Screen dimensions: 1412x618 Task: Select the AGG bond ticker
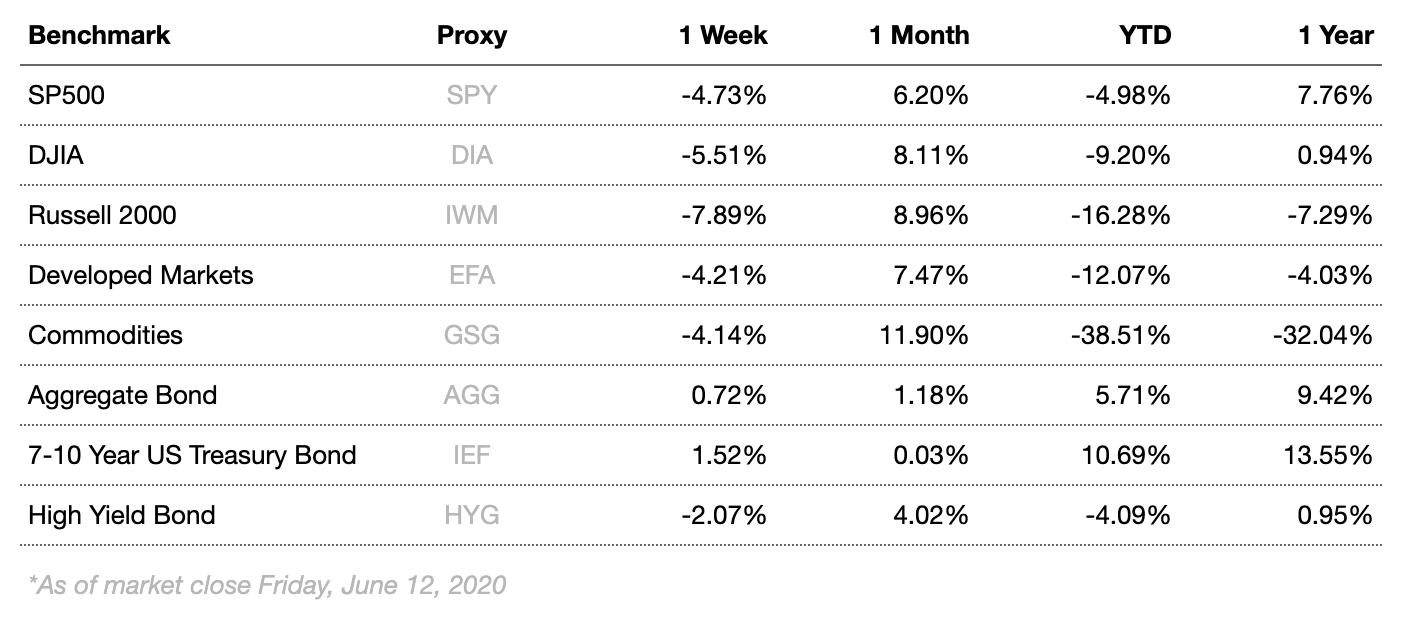(471, 396)
